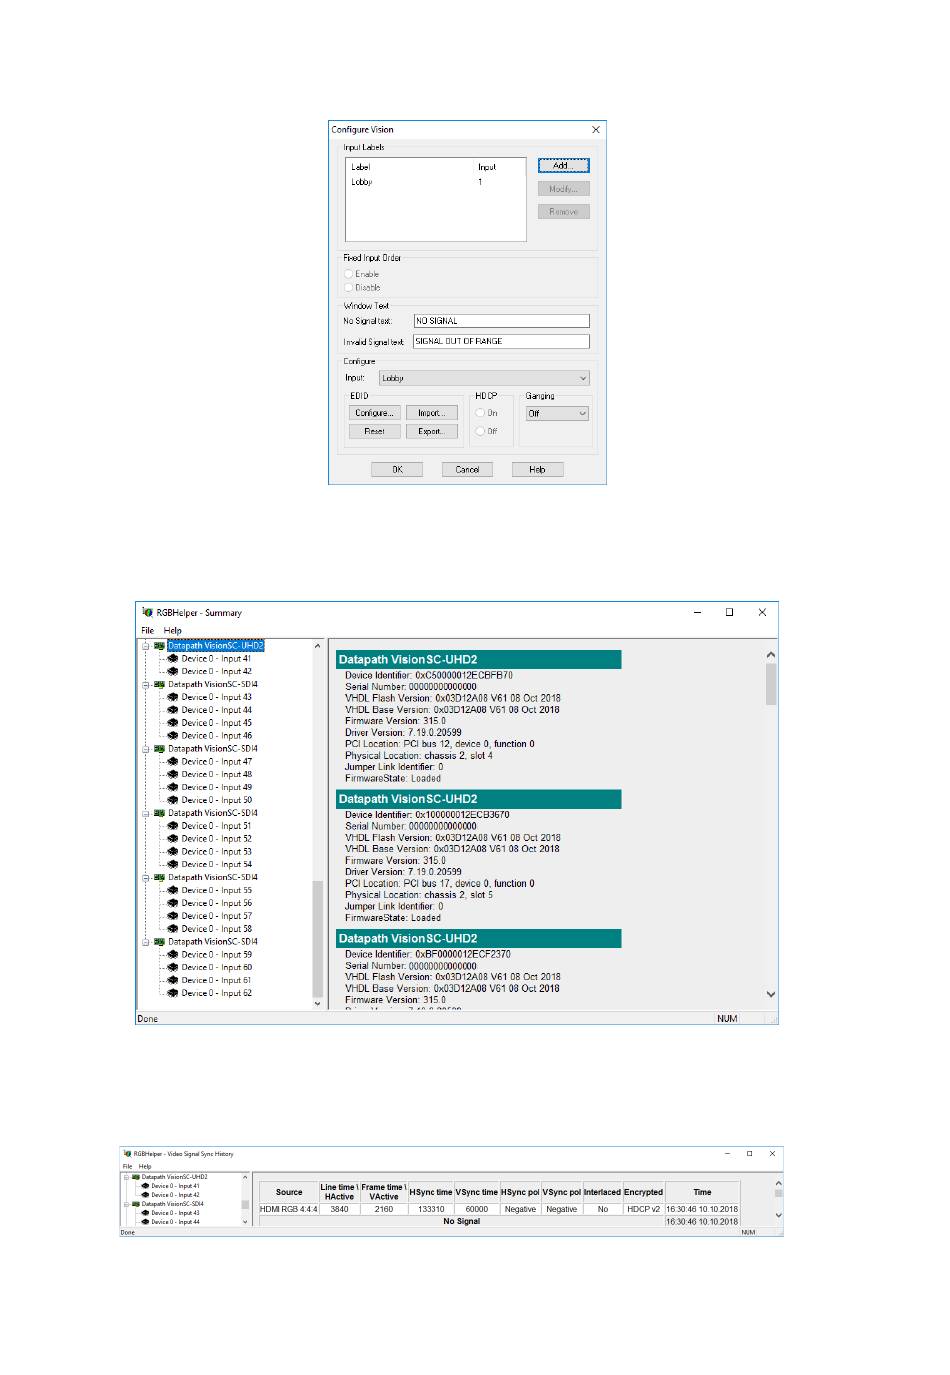Click the device icon beside Input 51 in Summary
This screenshot has height=1375, width=950.
coord(173,826)
